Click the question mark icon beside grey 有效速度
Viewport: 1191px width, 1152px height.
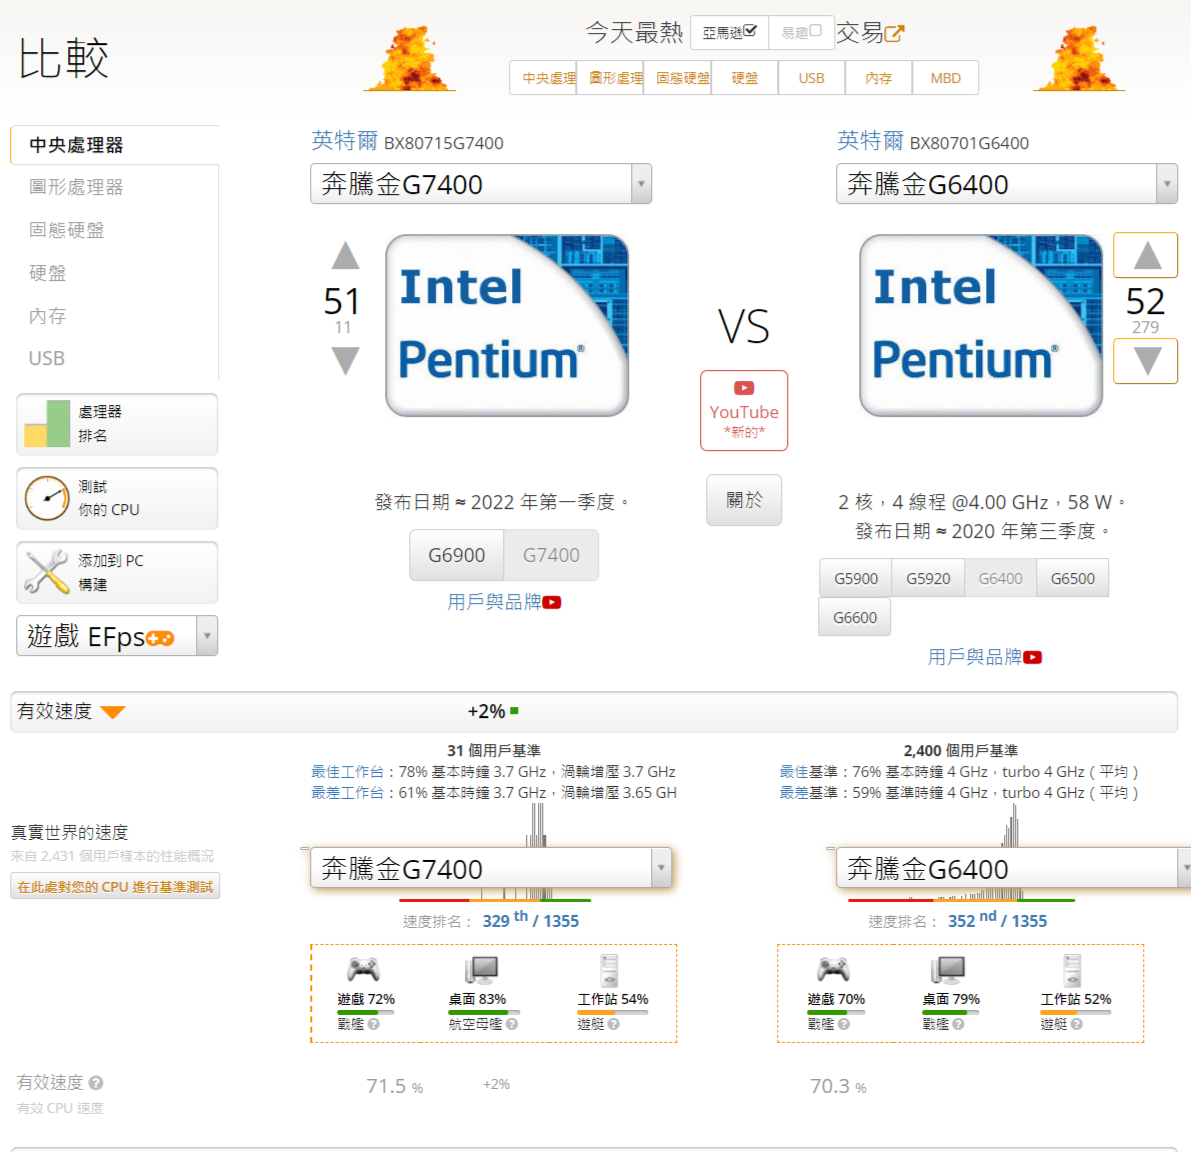click(96, 1083)
